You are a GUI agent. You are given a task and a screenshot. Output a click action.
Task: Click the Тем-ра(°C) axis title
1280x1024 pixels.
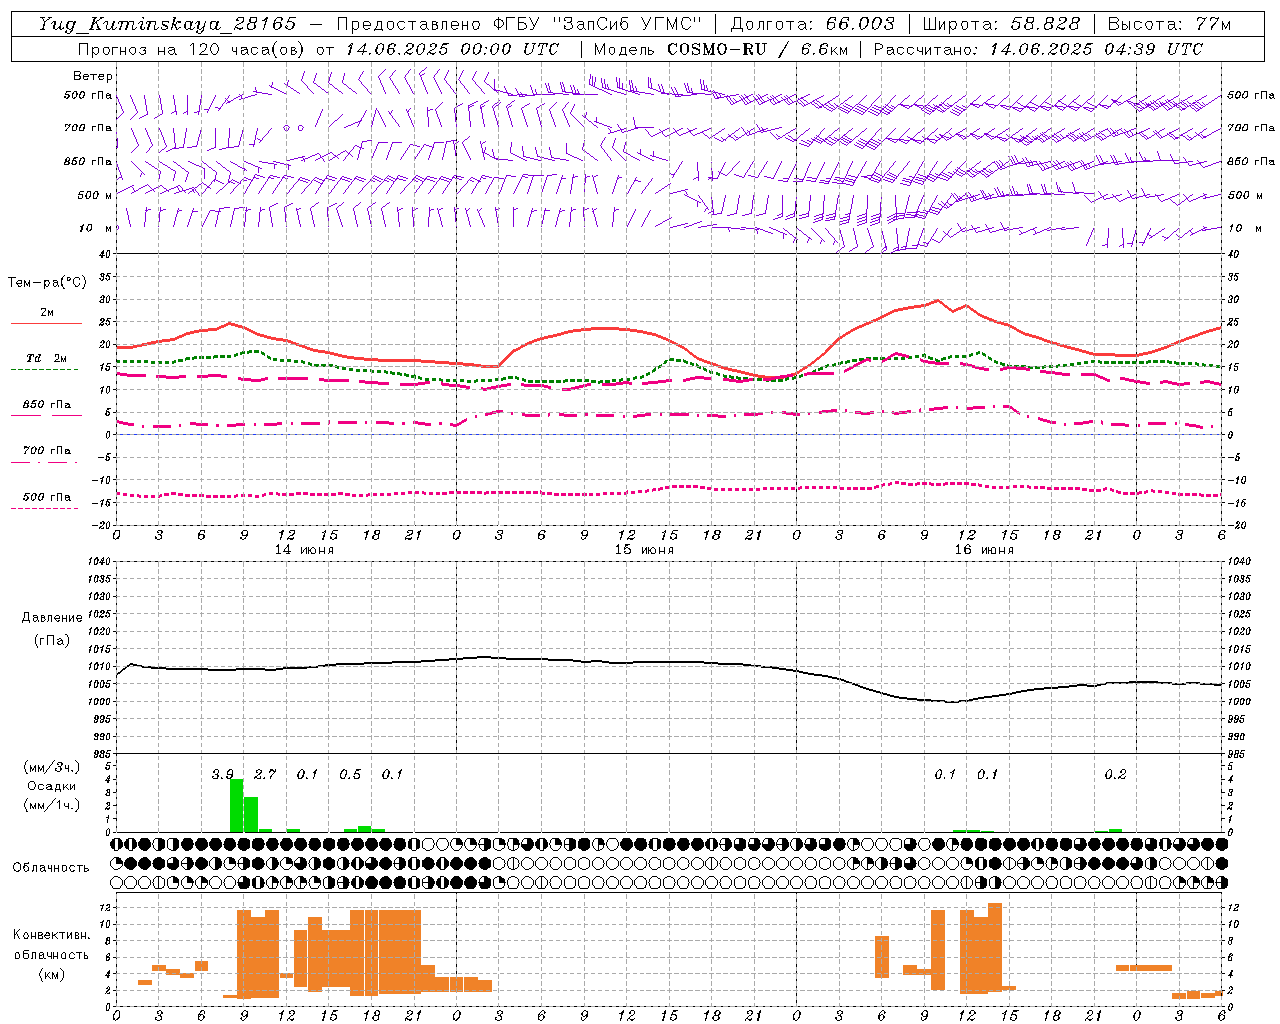[47, 283]
